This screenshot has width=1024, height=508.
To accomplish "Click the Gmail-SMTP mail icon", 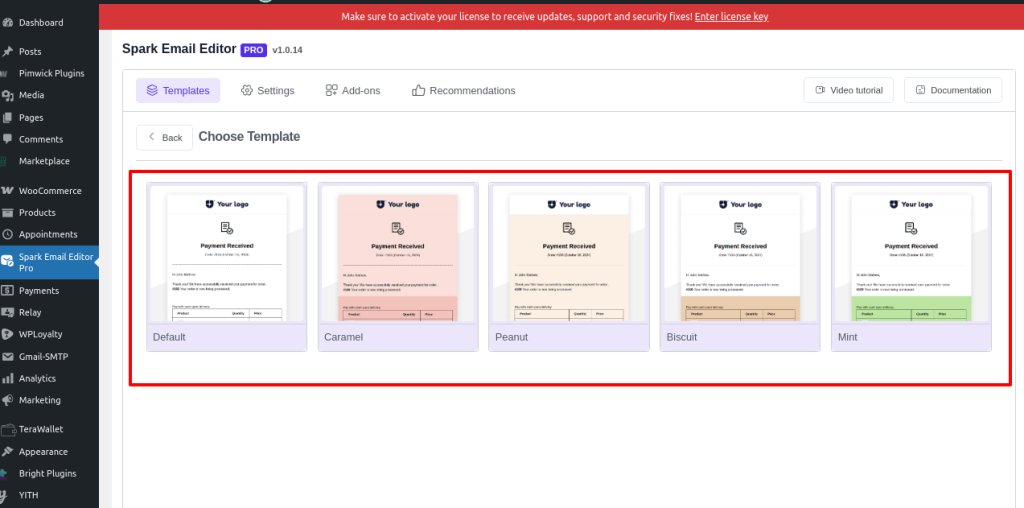I will pos(7,357).
